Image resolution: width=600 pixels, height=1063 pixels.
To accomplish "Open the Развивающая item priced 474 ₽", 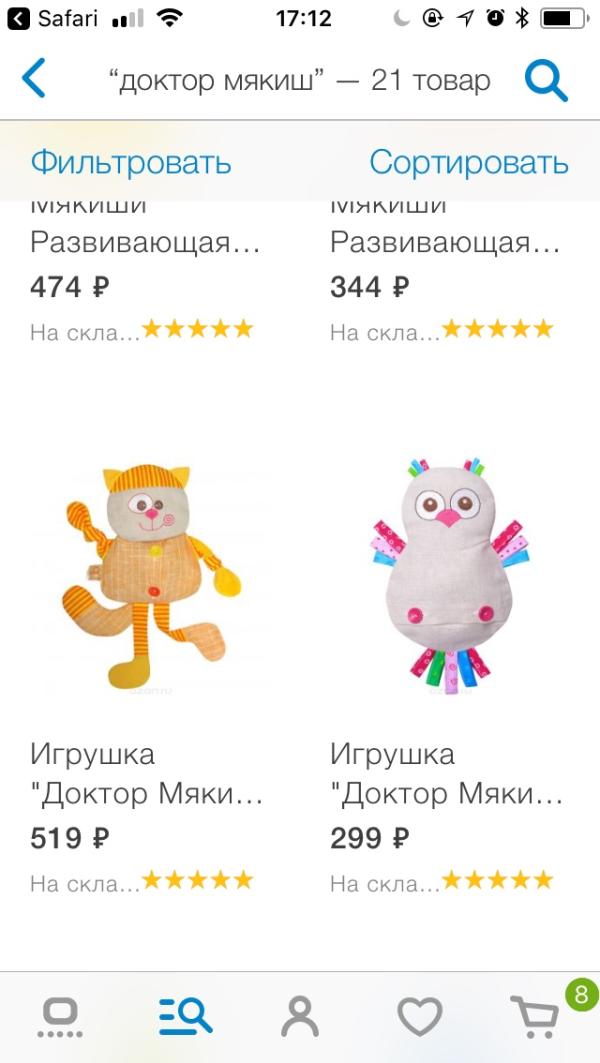I will point(146,243).
